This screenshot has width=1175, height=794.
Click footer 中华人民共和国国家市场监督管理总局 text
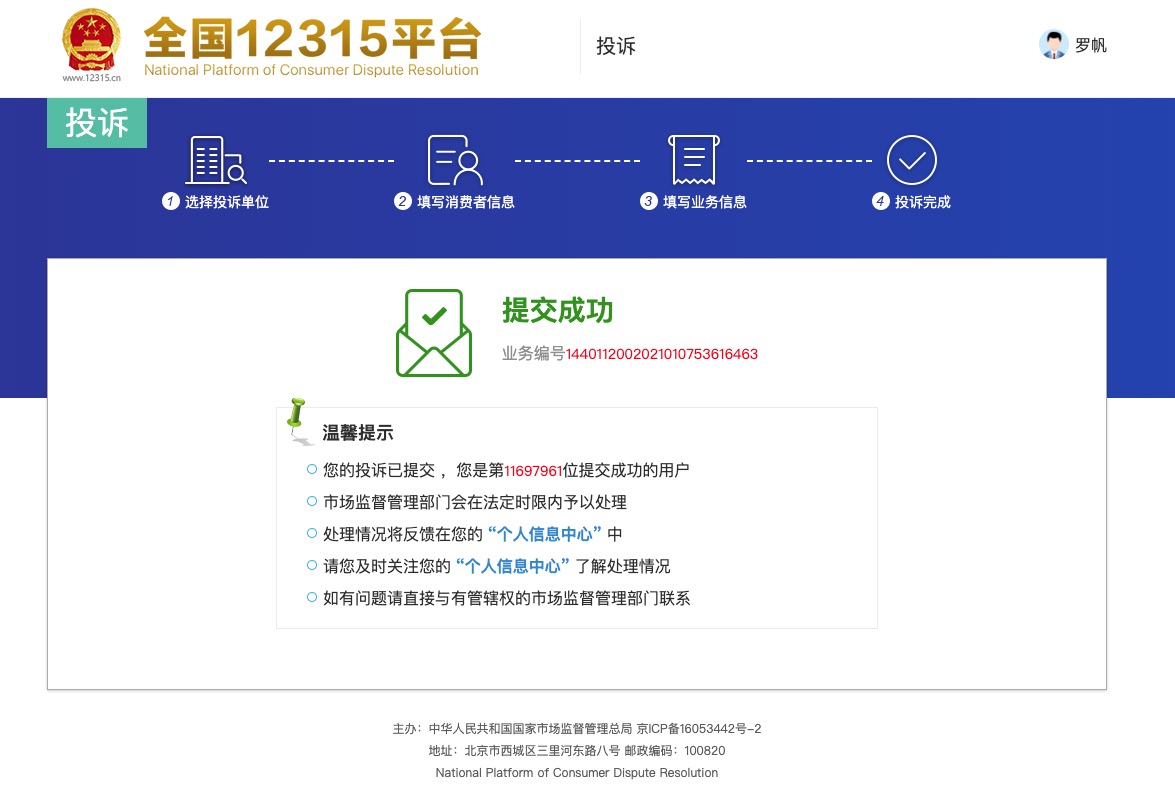click(530, 729)
